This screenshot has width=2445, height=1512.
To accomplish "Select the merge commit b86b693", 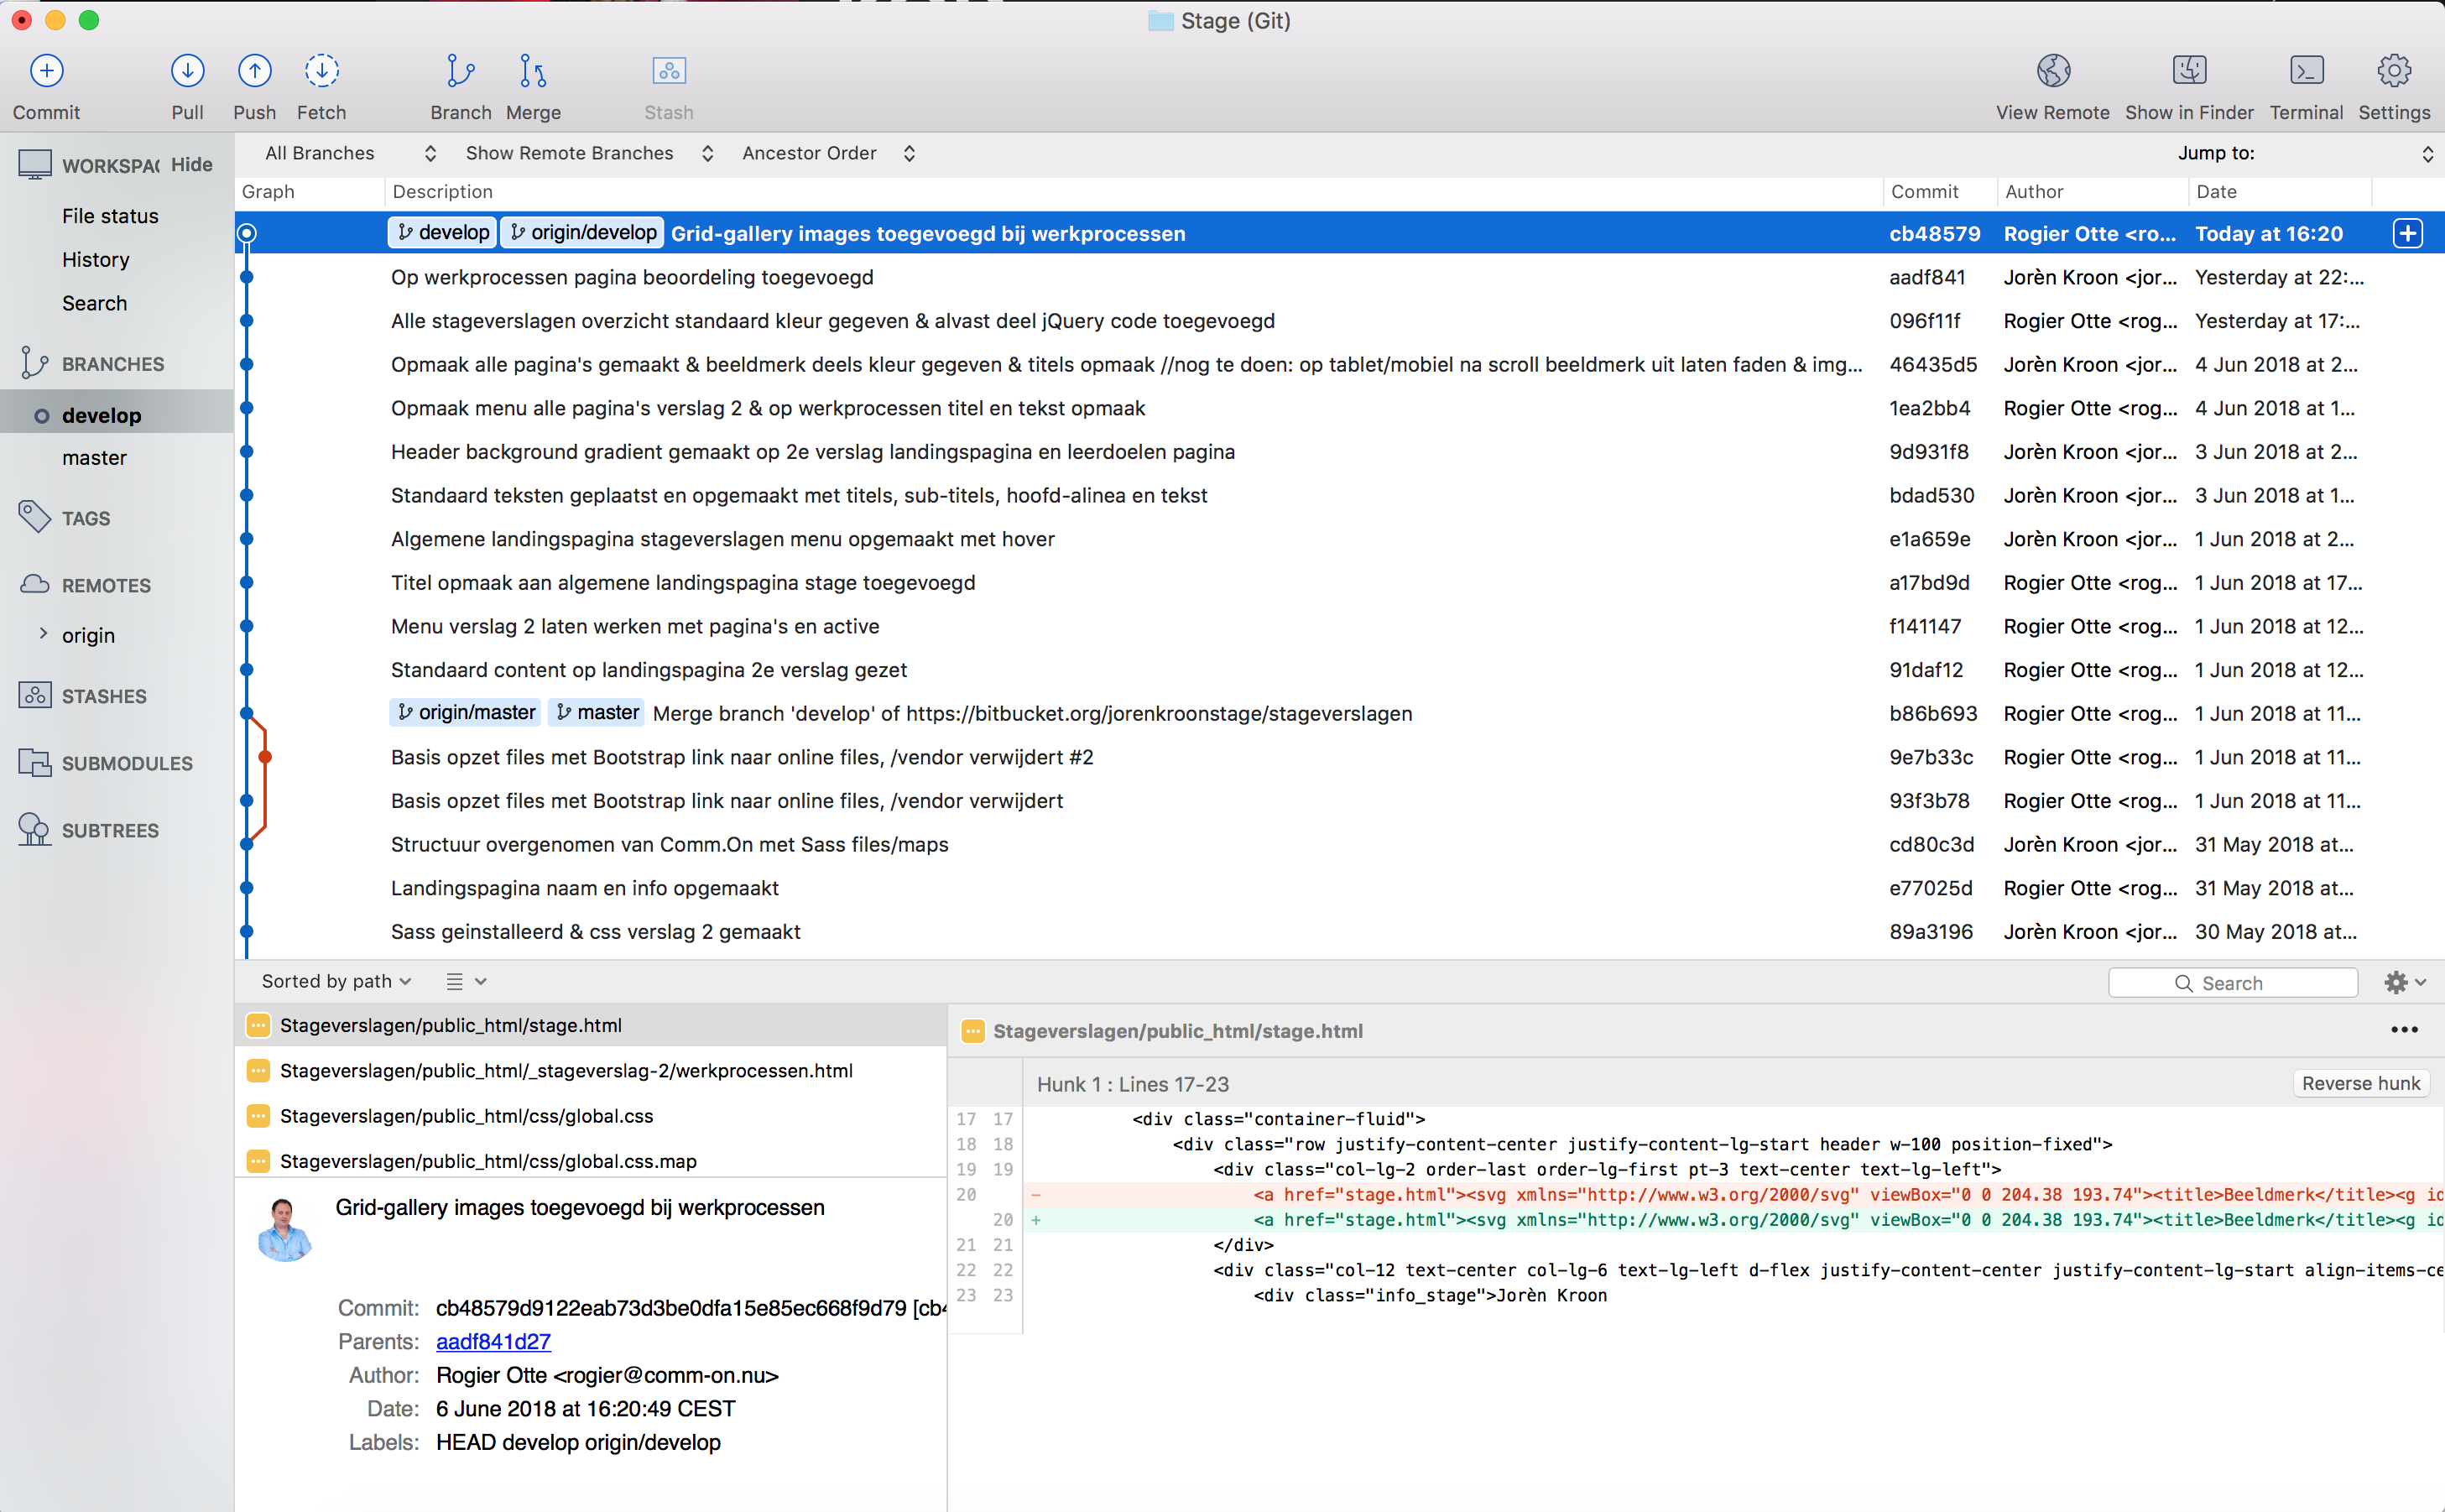I will click(1340, 713).
